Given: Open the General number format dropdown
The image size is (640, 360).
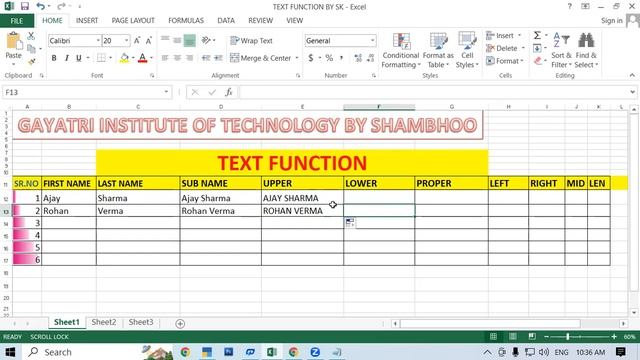Looking at the screenshot, I should [x=372, y=40].
